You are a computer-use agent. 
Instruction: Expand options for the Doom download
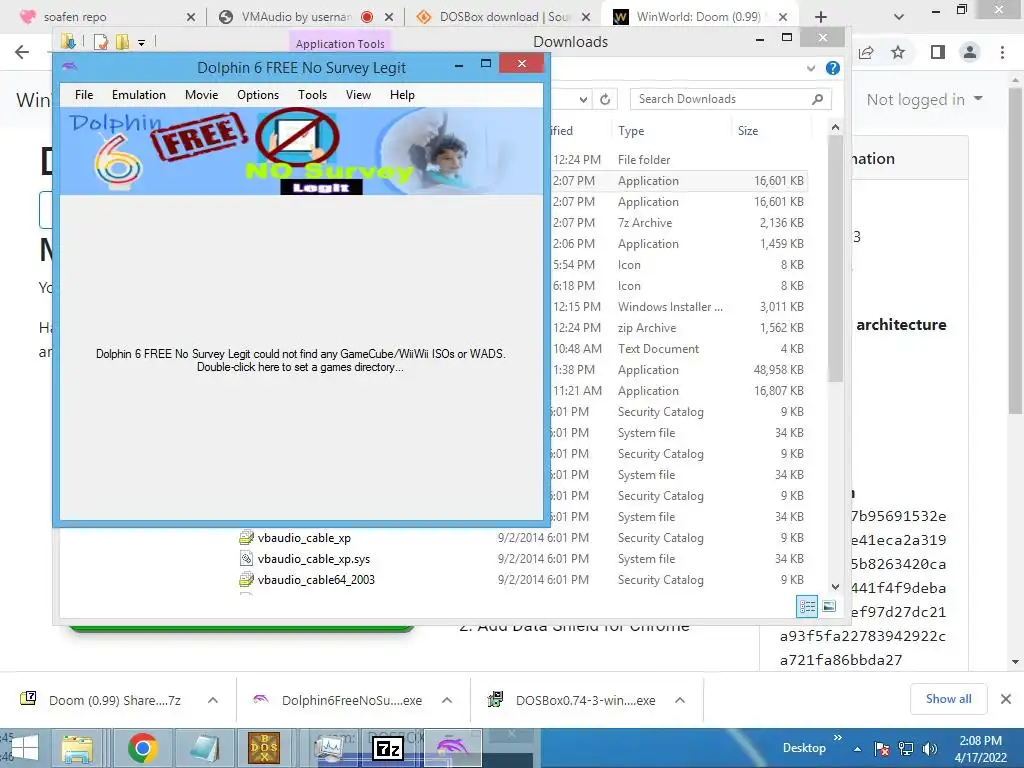[x=212, y=700]
